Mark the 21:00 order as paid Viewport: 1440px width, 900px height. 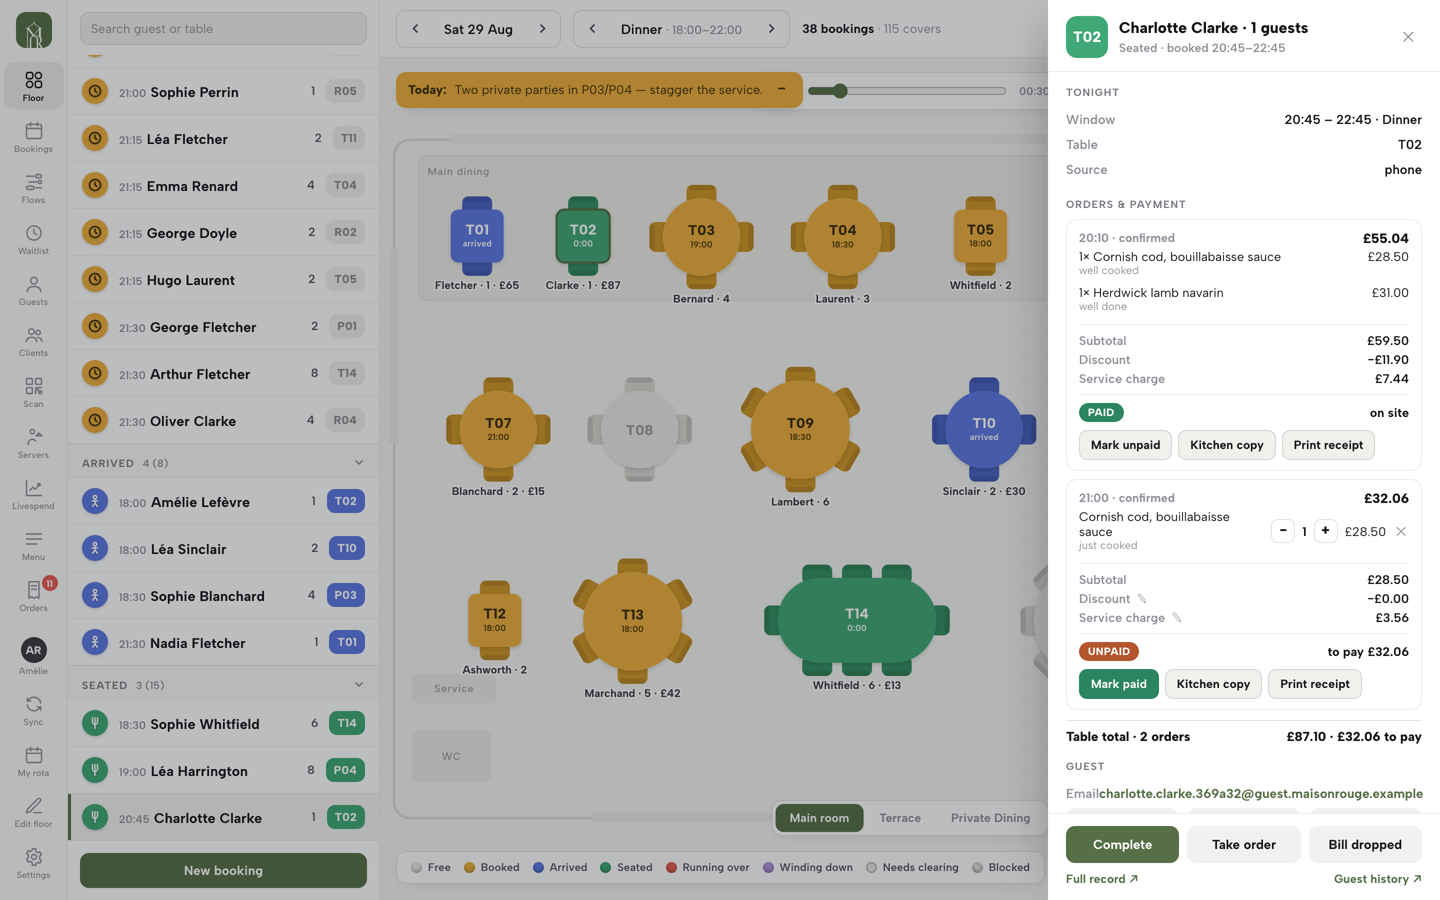coord(1118,684)
